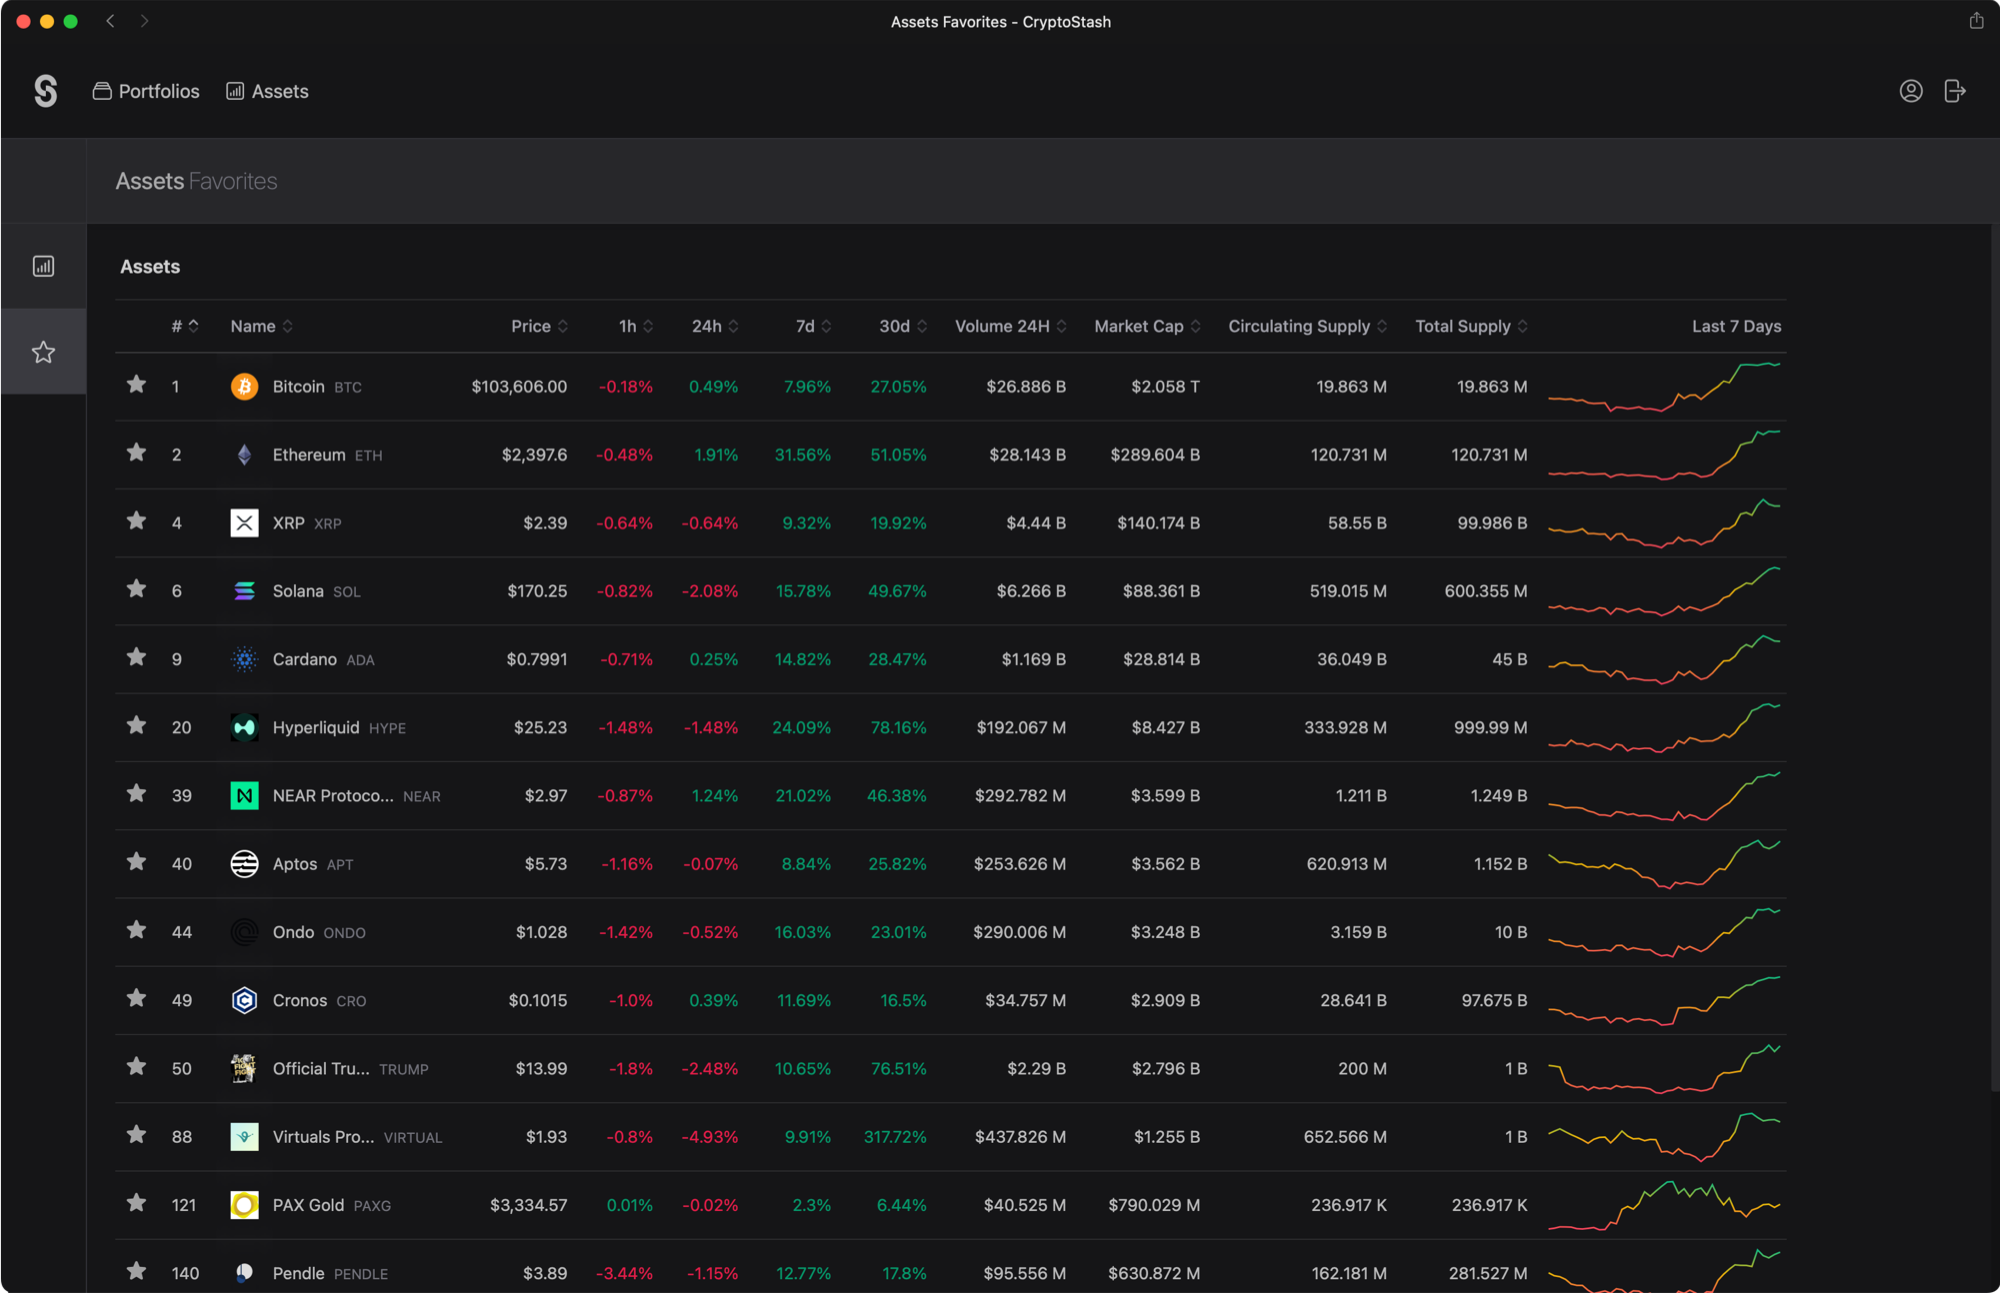The image size is (2000, 1293).
Task: Sort by 24h change column
Action: (715, 326)
